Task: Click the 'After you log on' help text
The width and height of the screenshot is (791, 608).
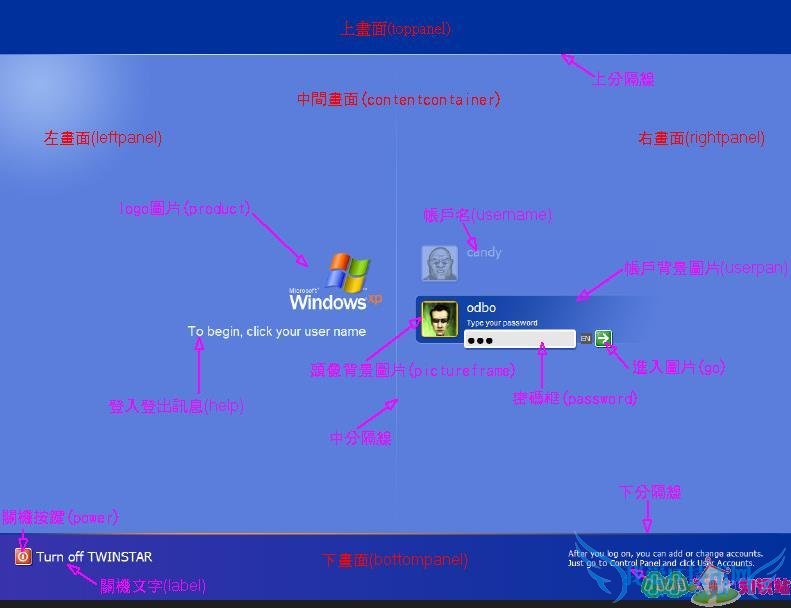Action: coord(665,558)
